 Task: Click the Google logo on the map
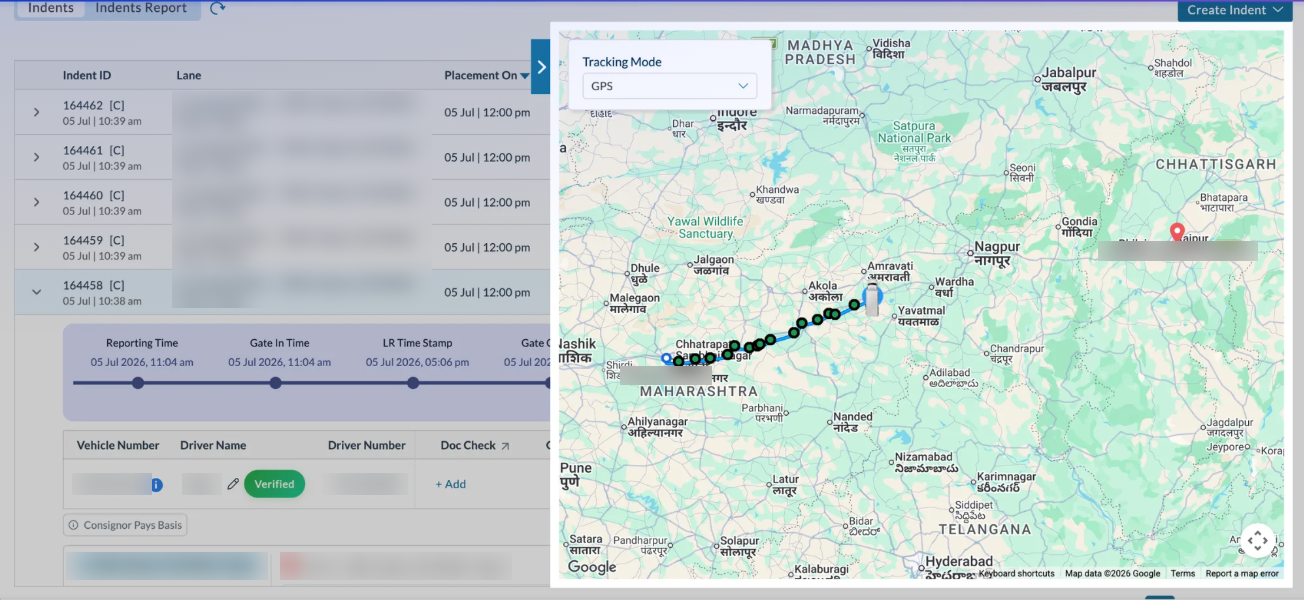[x=592, y=567]
